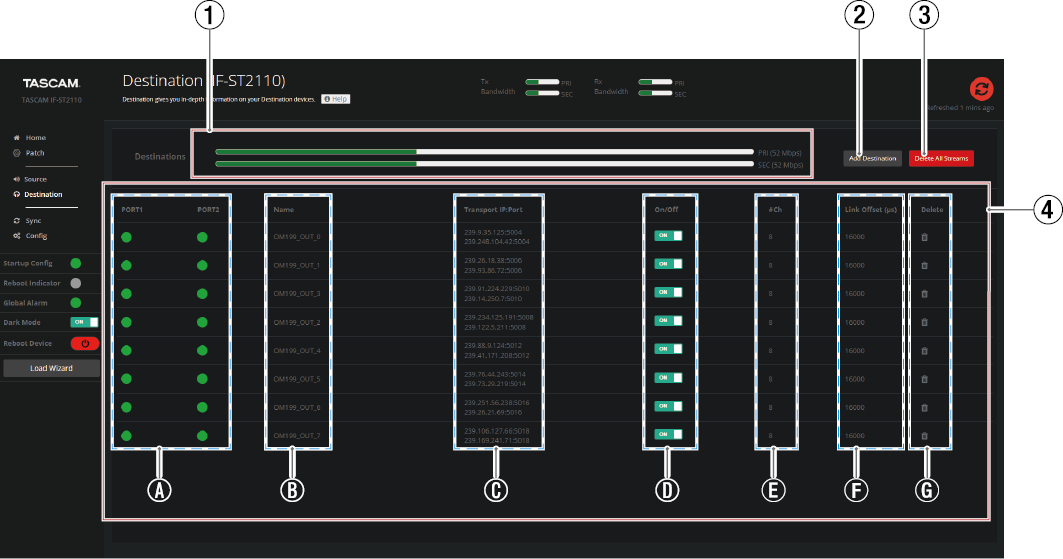Click the PORT1 status dot for OM199_OUT_5
The height and width of the screenshot is (559, 1063).
click(126, 379)
